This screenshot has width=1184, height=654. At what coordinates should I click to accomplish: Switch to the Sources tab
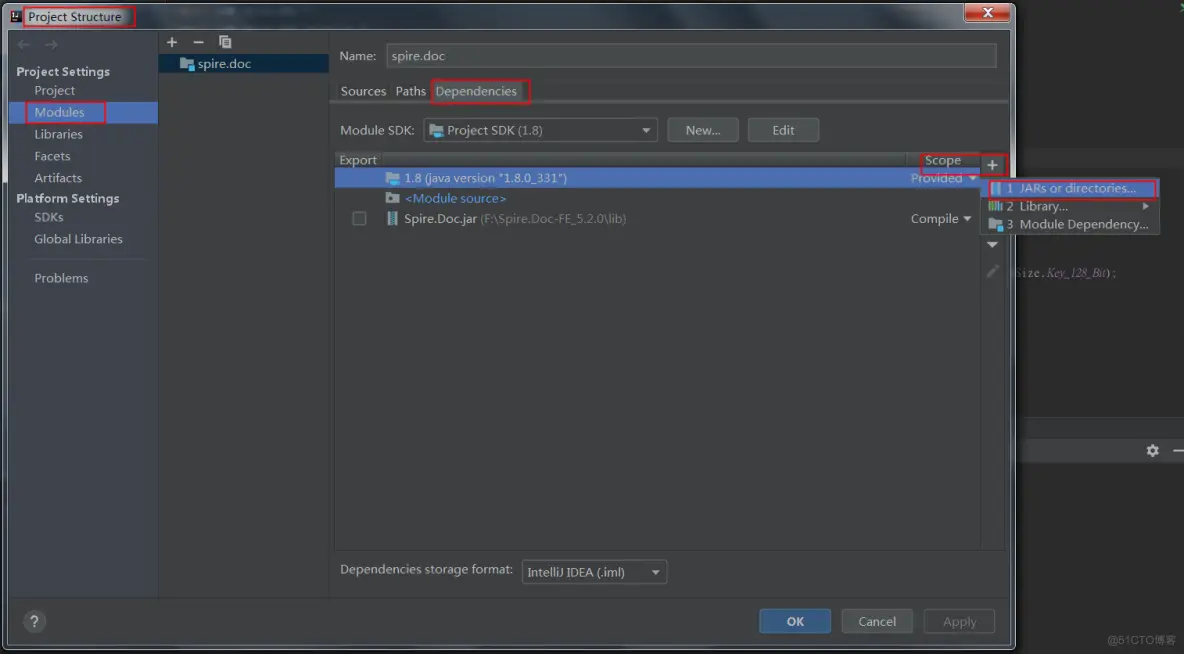[363, 91]
